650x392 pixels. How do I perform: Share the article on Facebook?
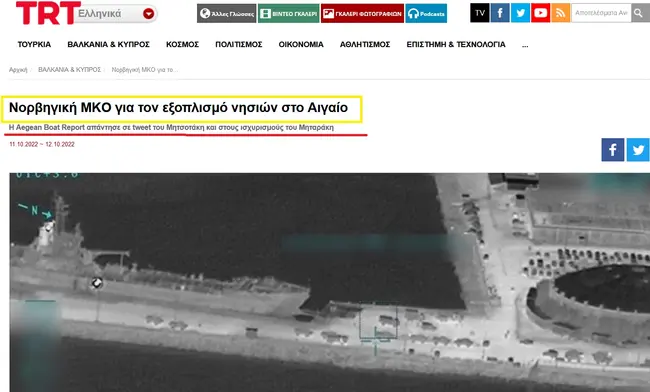tap(613, 150)
